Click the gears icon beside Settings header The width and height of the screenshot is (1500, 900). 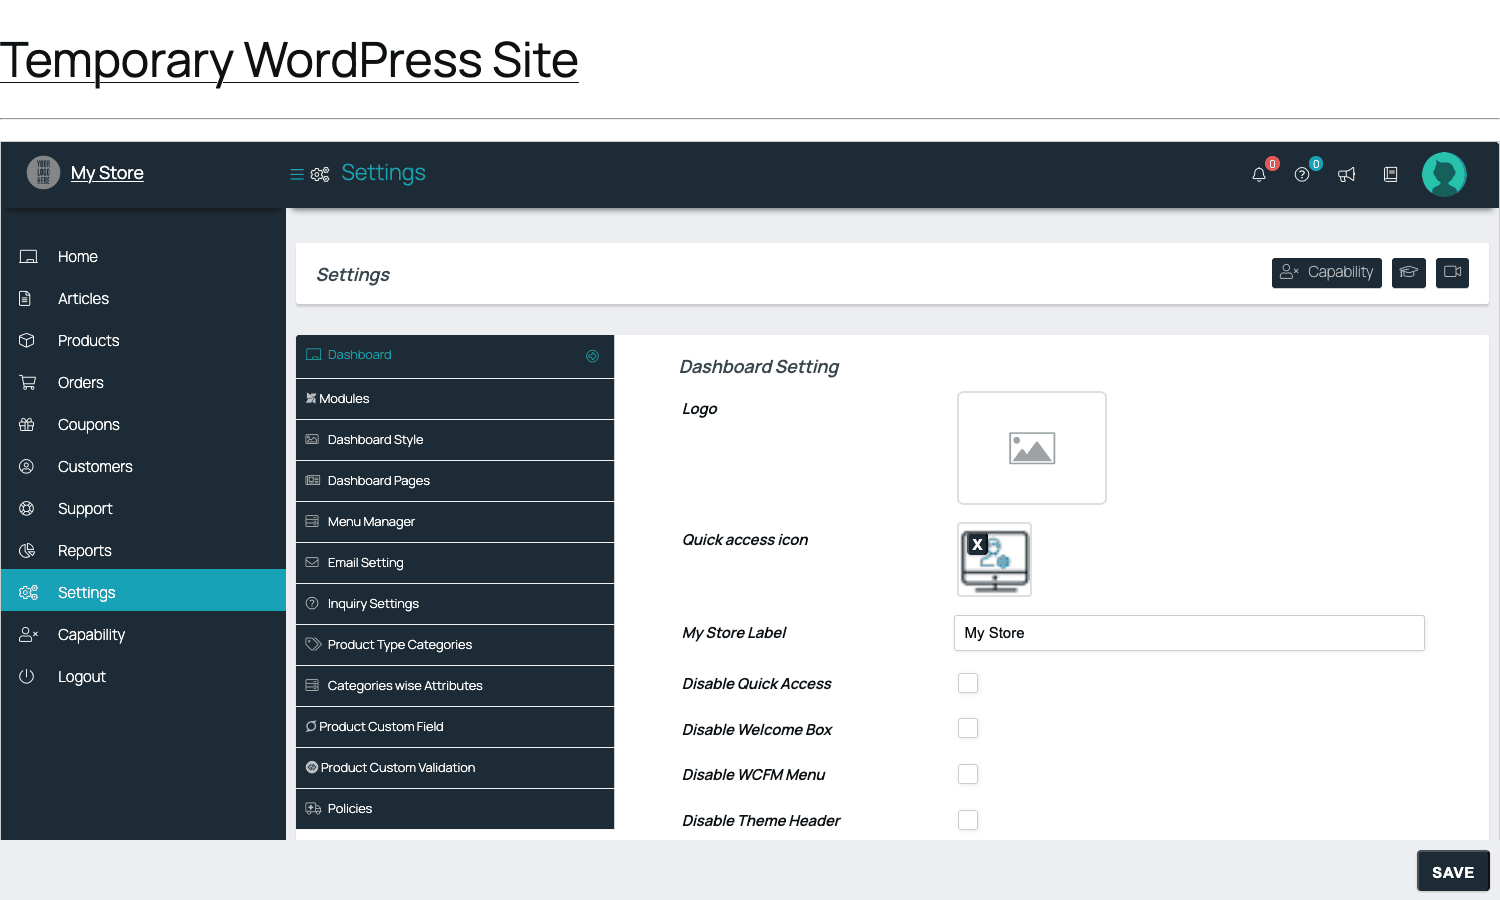320,174
